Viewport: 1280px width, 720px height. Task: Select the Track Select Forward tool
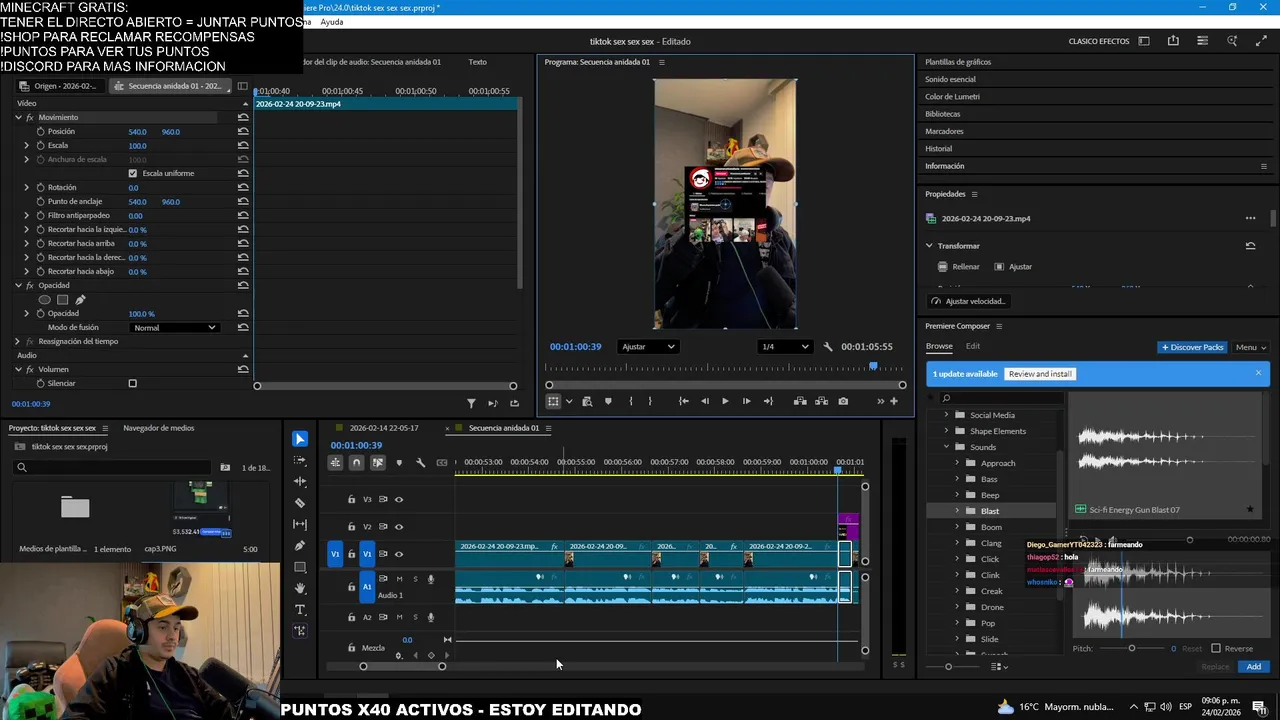click(300, 461)
